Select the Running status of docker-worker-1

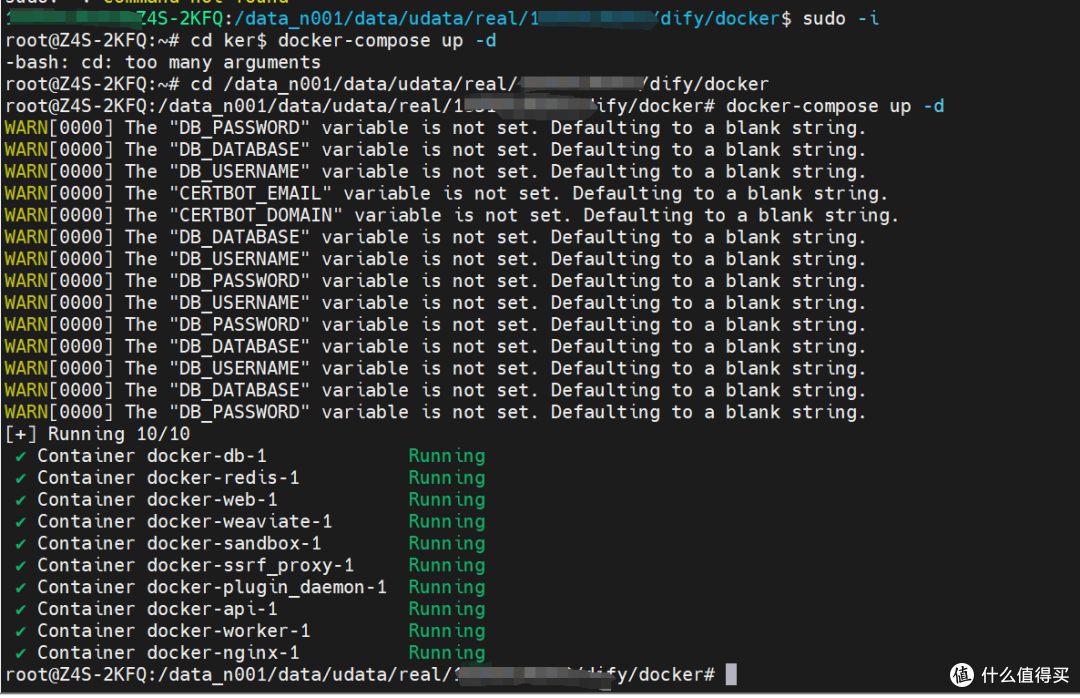[x=446, y=630]
